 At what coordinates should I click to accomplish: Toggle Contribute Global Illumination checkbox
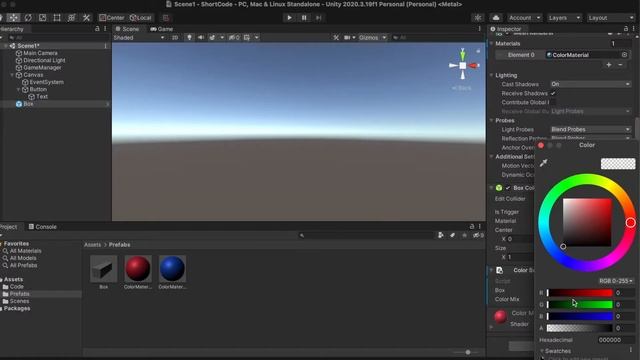pos(553,102)
